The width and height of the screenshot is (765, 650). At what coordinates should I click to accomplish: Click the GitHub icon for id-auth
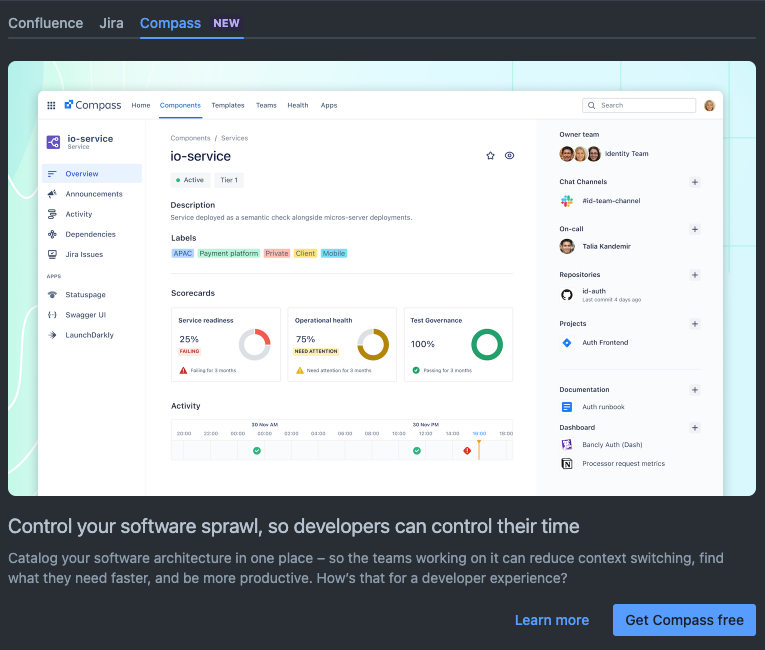tap(566, 295)
